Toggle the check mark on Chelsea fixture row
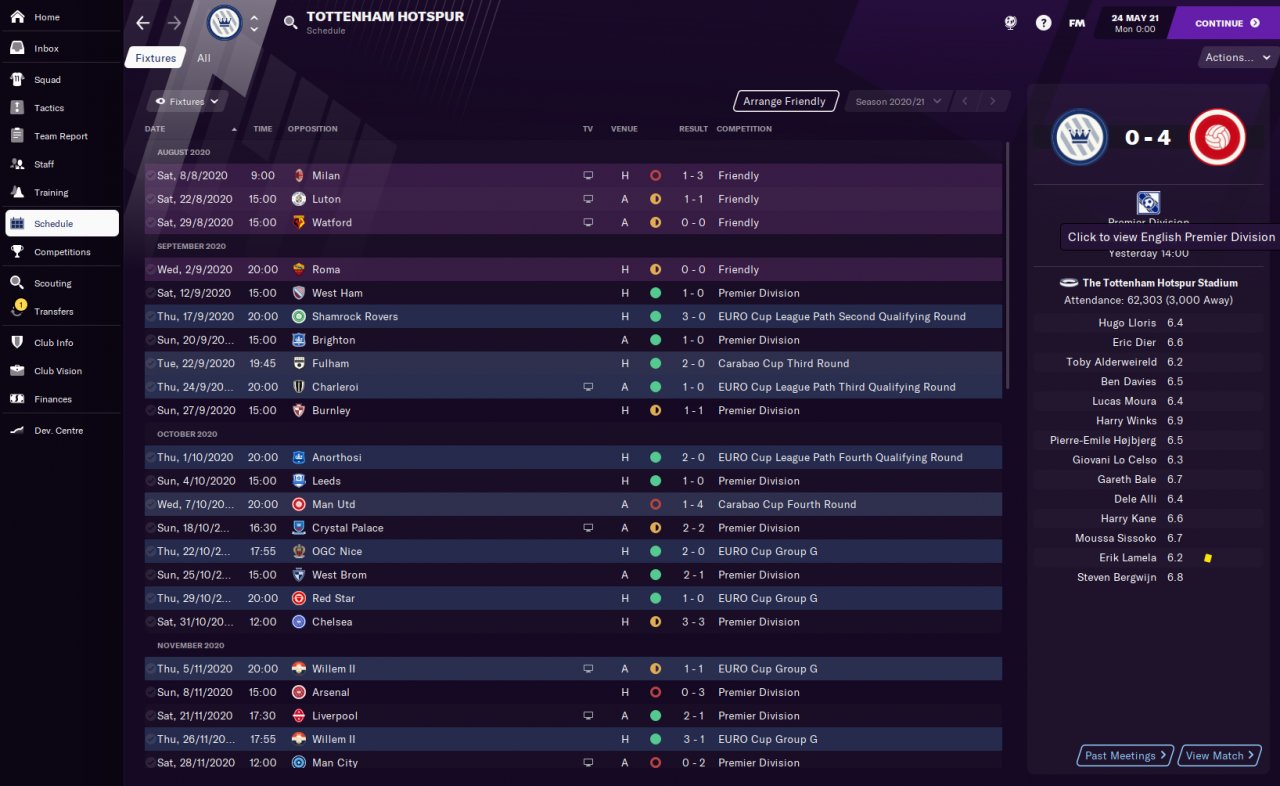The image size is (1280, 786). (151, 622)
